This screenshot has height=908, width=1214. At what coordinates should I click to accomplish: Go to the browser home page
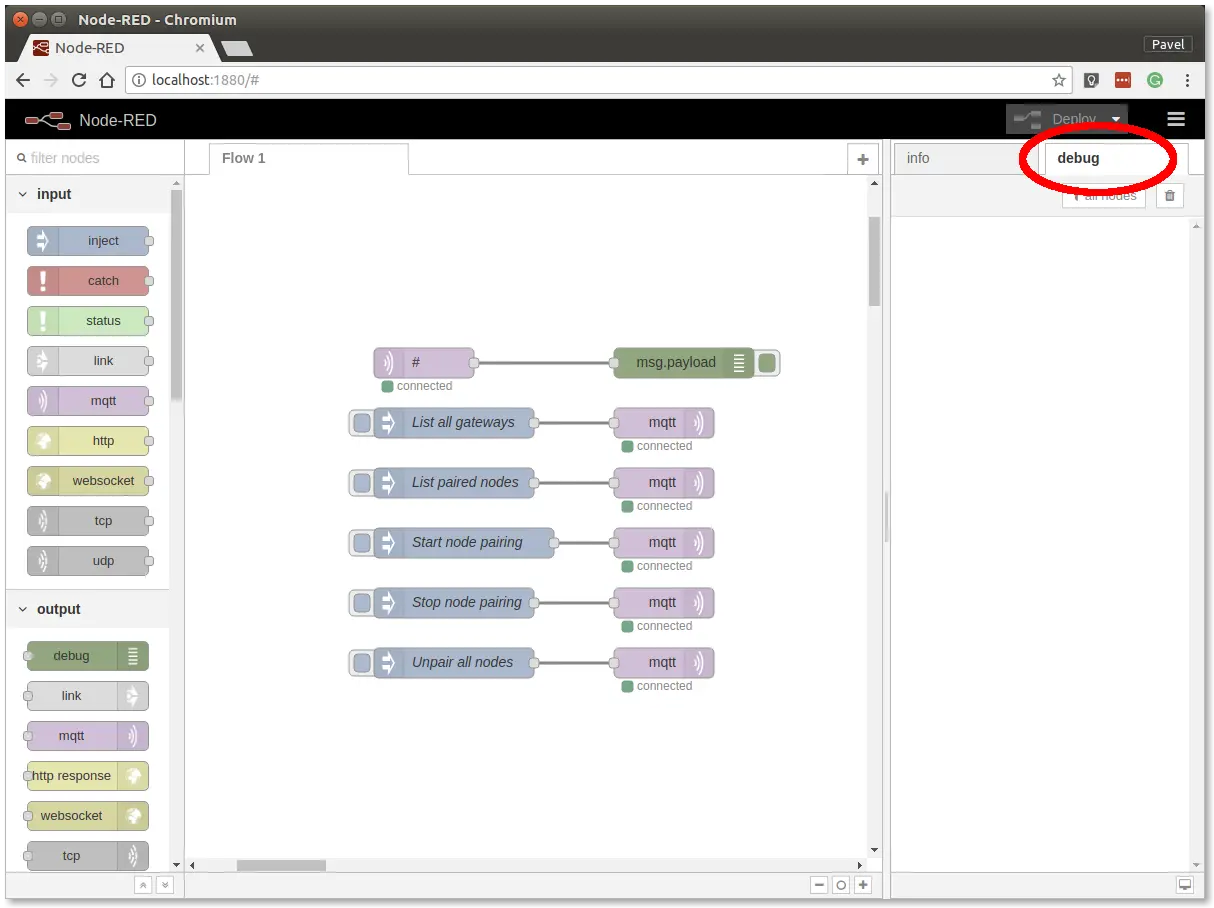click(107, 80)
